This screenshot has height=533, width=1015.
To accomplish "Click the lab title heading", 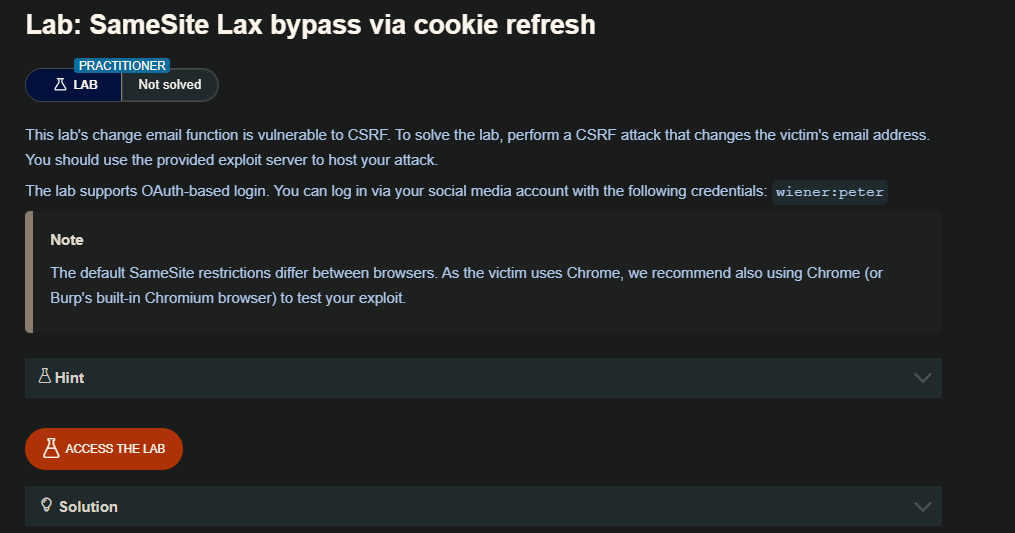I will pos(310,24).
